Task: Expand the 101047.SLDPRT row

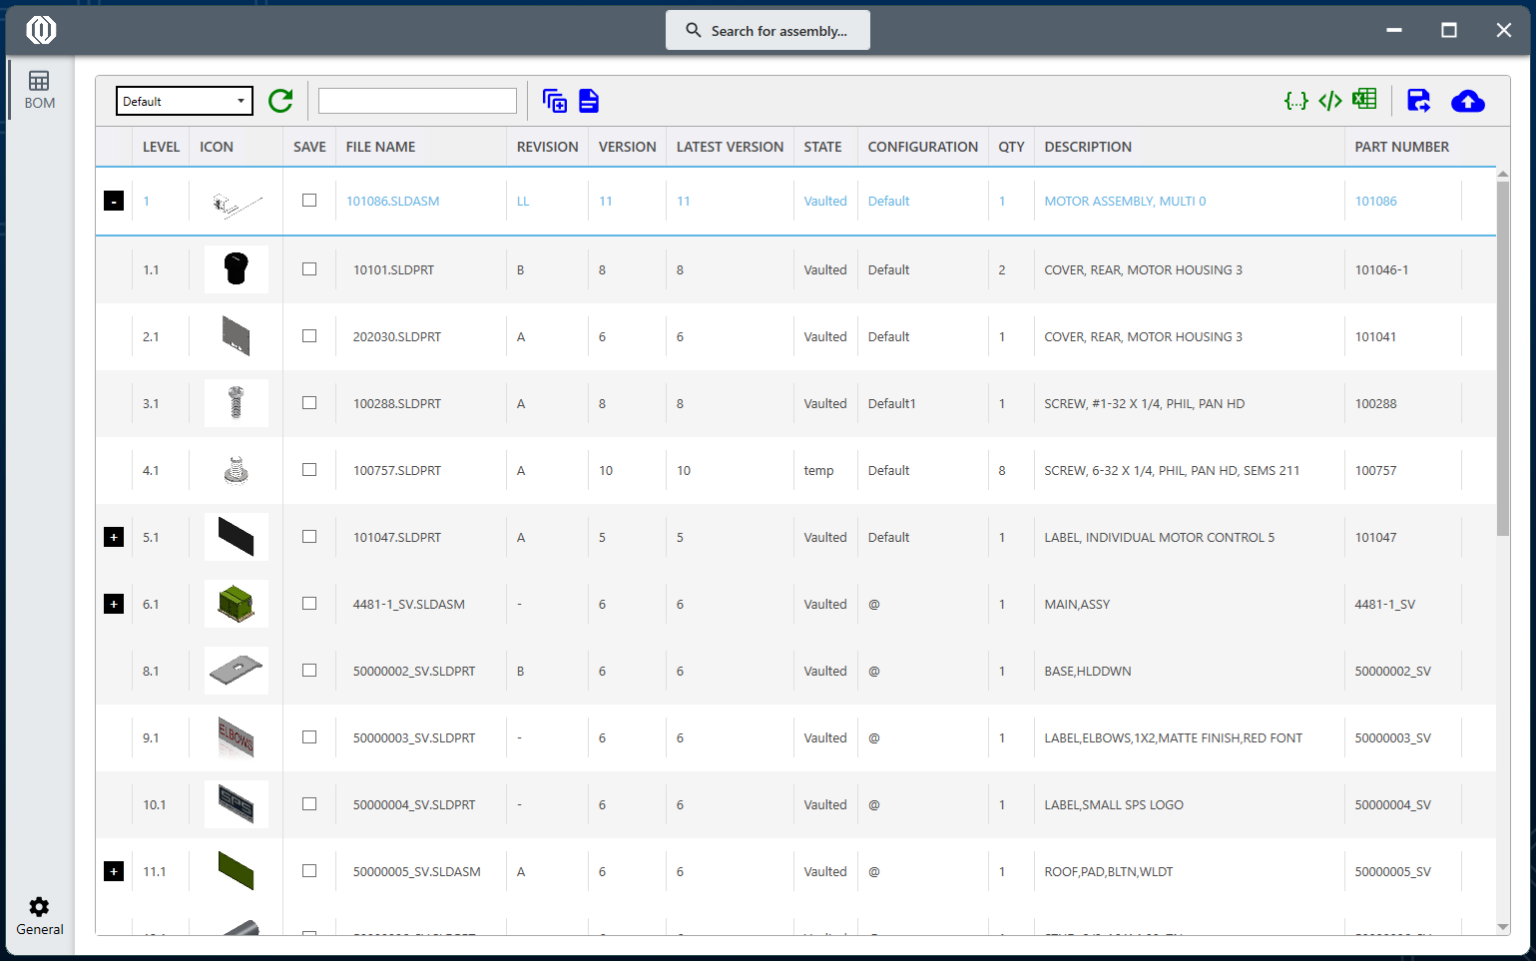Action: tap(113, 536)
